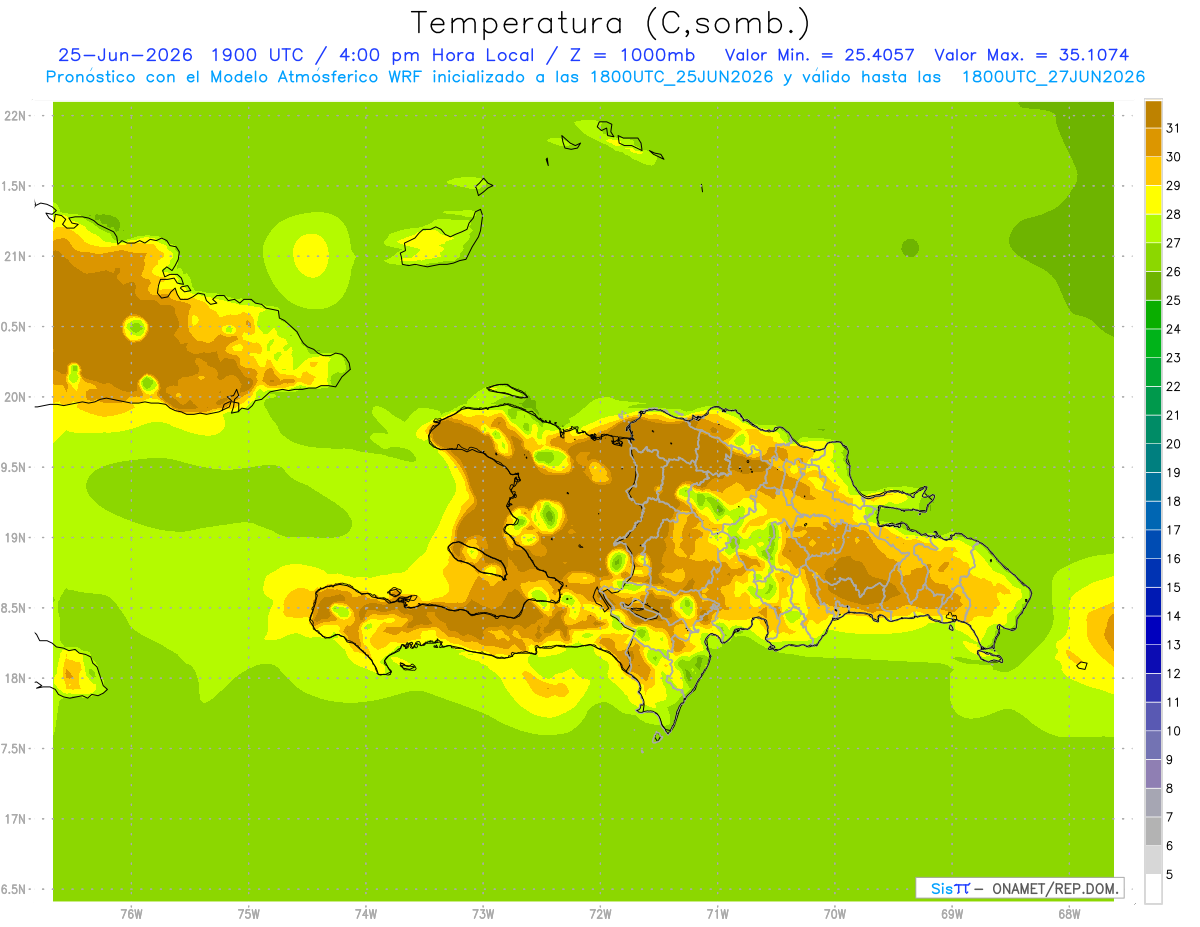Click the '74W' longitude label

pyautogui.click(x=365, y=914)
